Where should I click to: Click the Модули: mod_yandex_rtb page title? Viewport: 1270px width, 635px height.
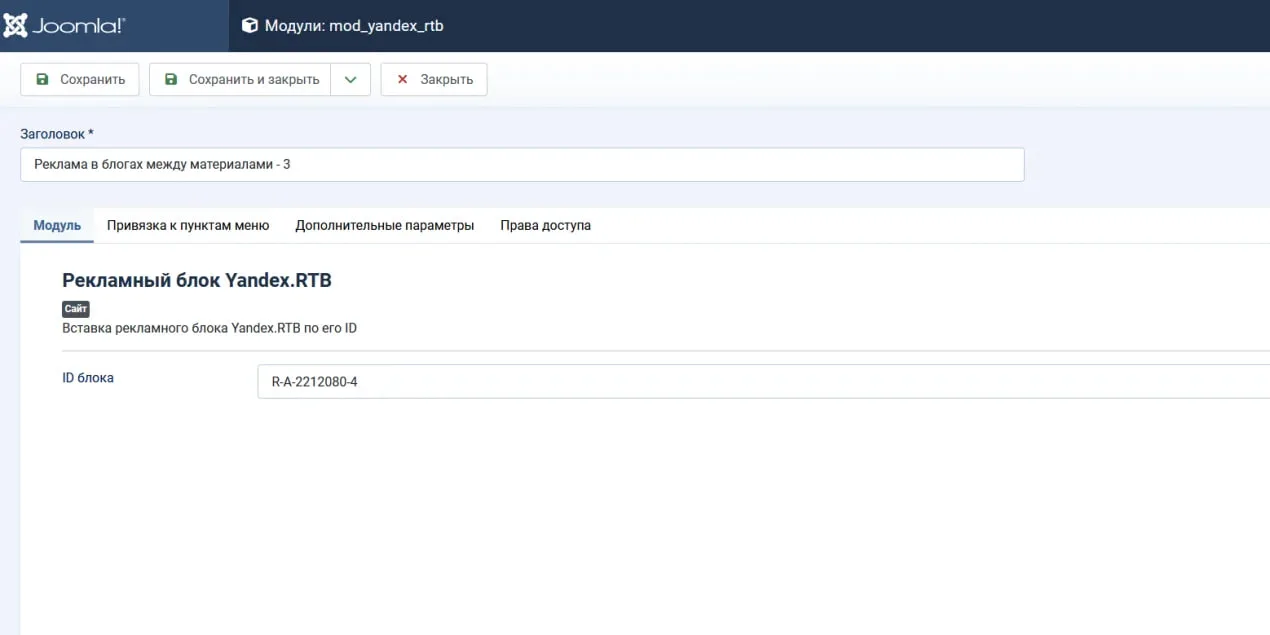[354, 26]
